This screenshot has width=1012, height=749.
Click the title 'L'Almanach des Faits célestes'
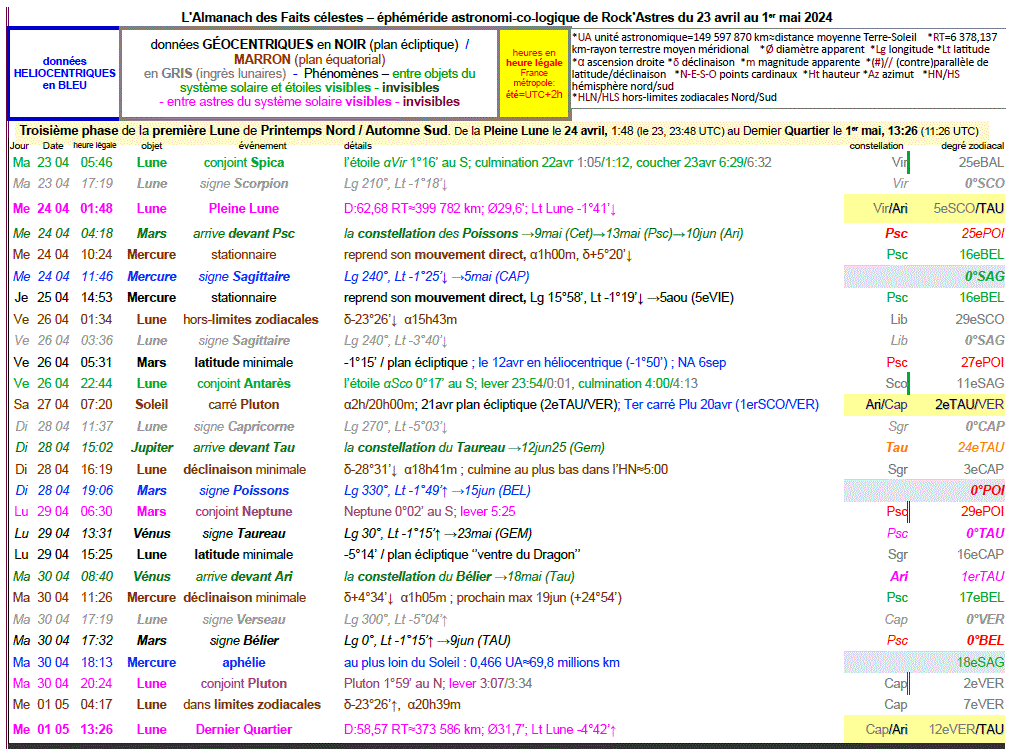[x=272, y=17]
